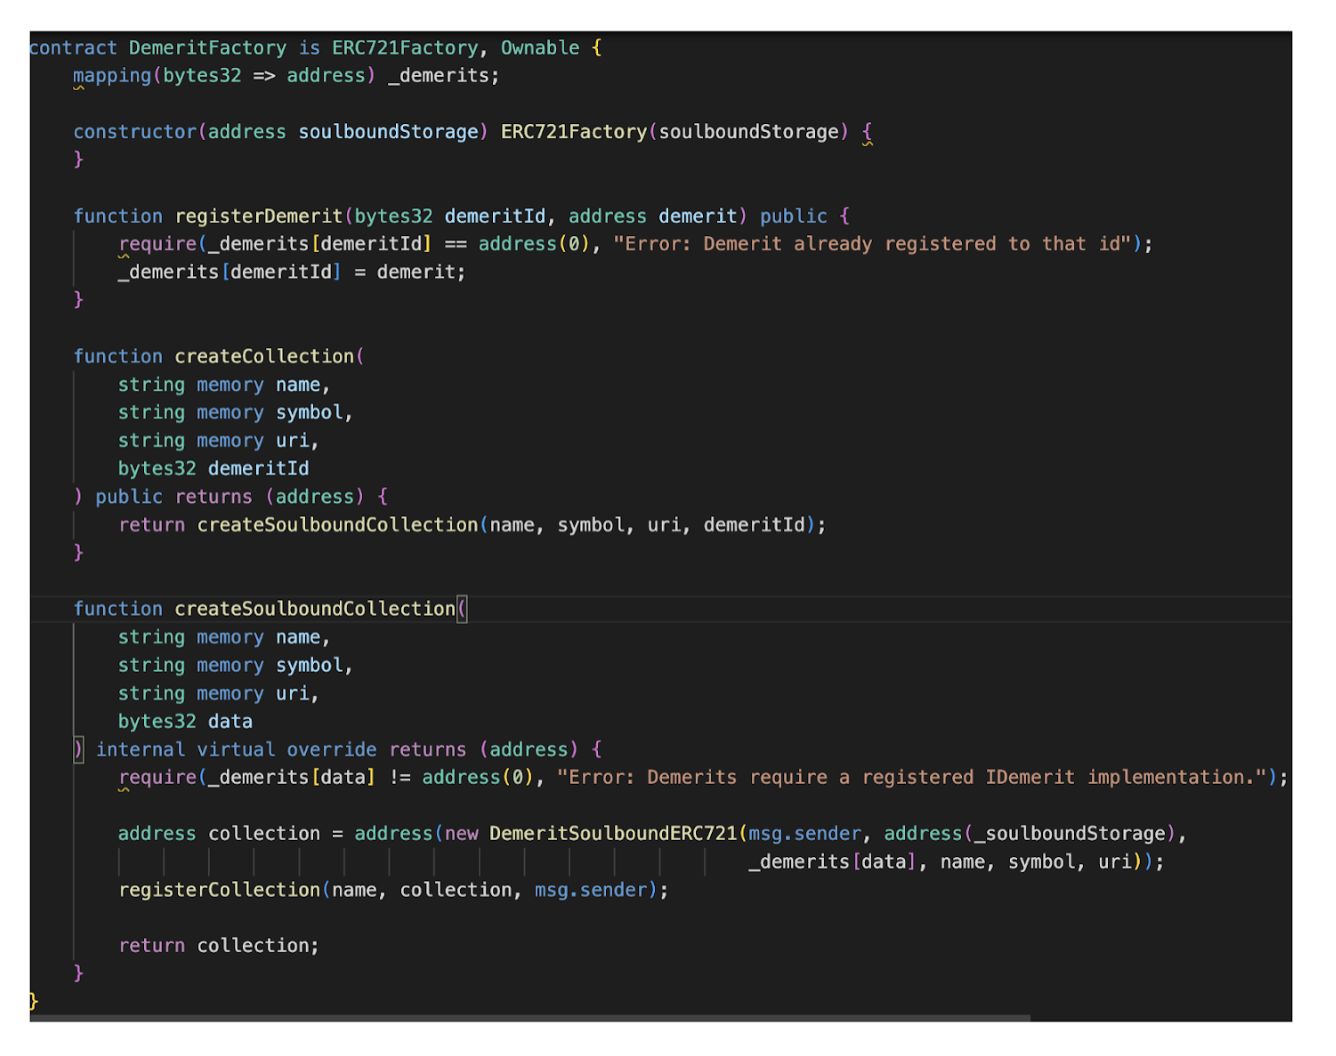This screenshot has width=1336, height=1056.
Task: Click the 'createCollection(' function name
Action: (270, 356)
